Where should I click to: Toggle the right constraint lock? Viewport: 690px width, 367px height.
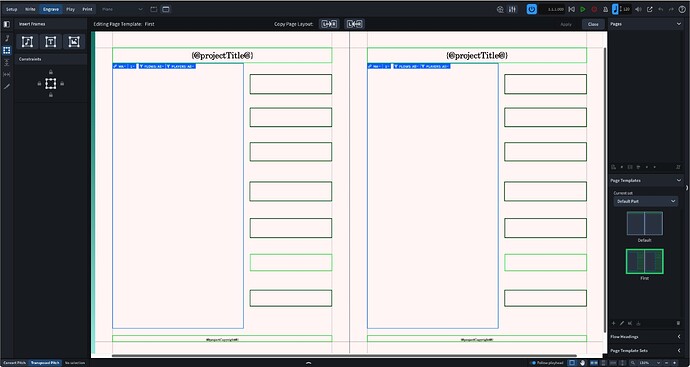tap(62, 83)
